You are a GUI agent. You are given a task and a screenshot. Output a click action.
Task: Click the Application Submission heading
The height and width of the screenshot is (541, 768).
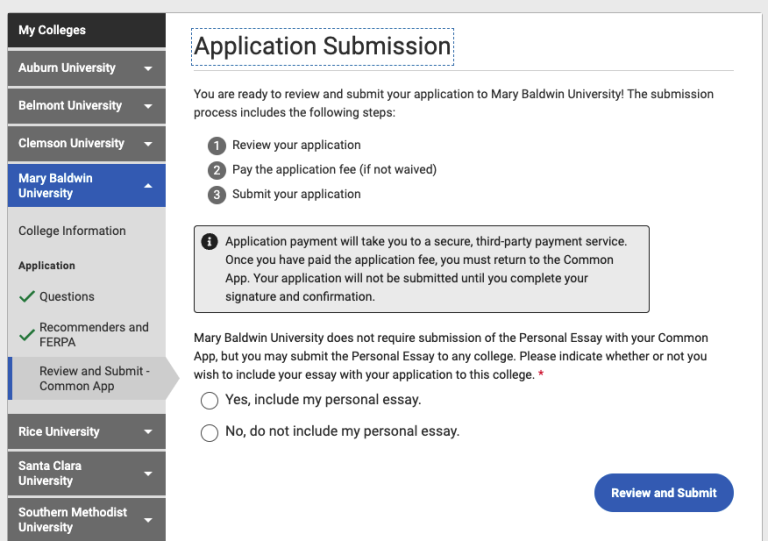point(322,47)
